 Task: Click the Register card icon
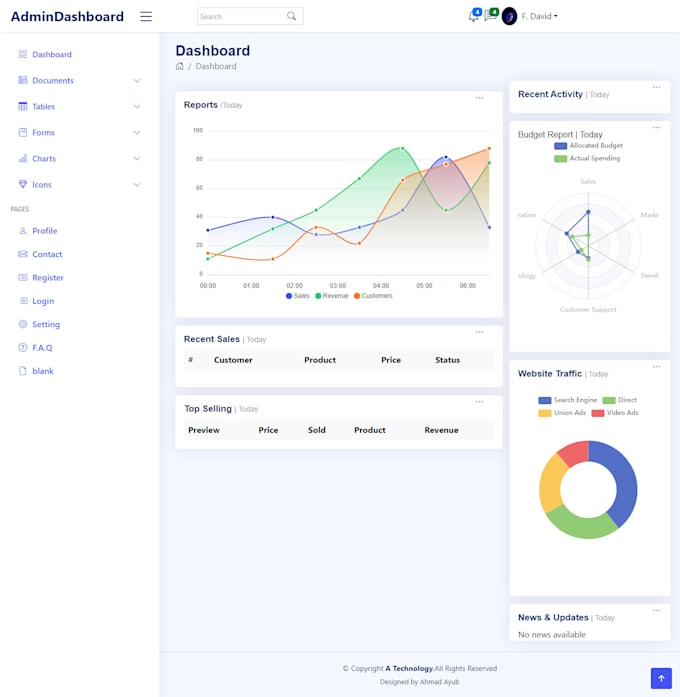23,277
